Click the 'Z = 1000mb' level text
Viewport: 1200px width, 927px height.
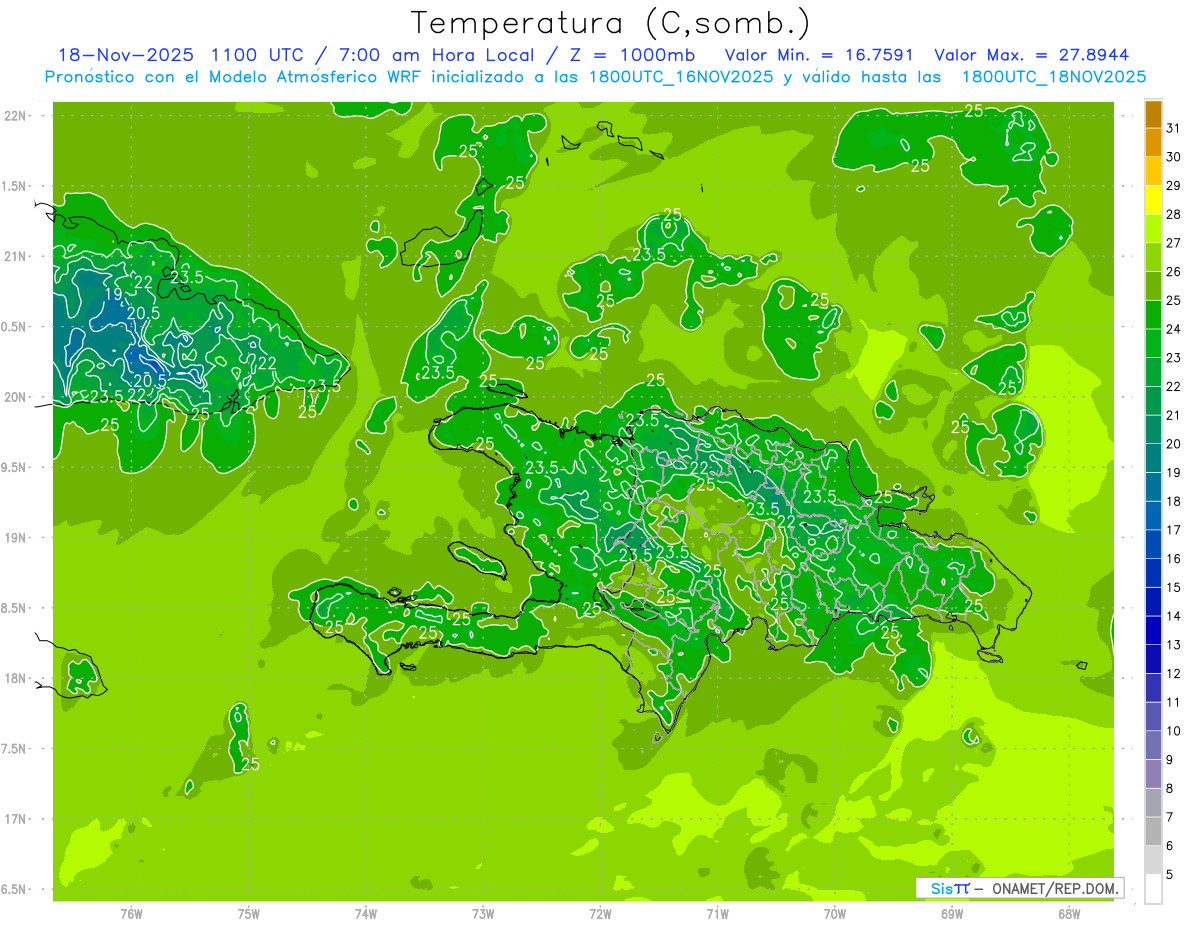(x=633, y=55)
